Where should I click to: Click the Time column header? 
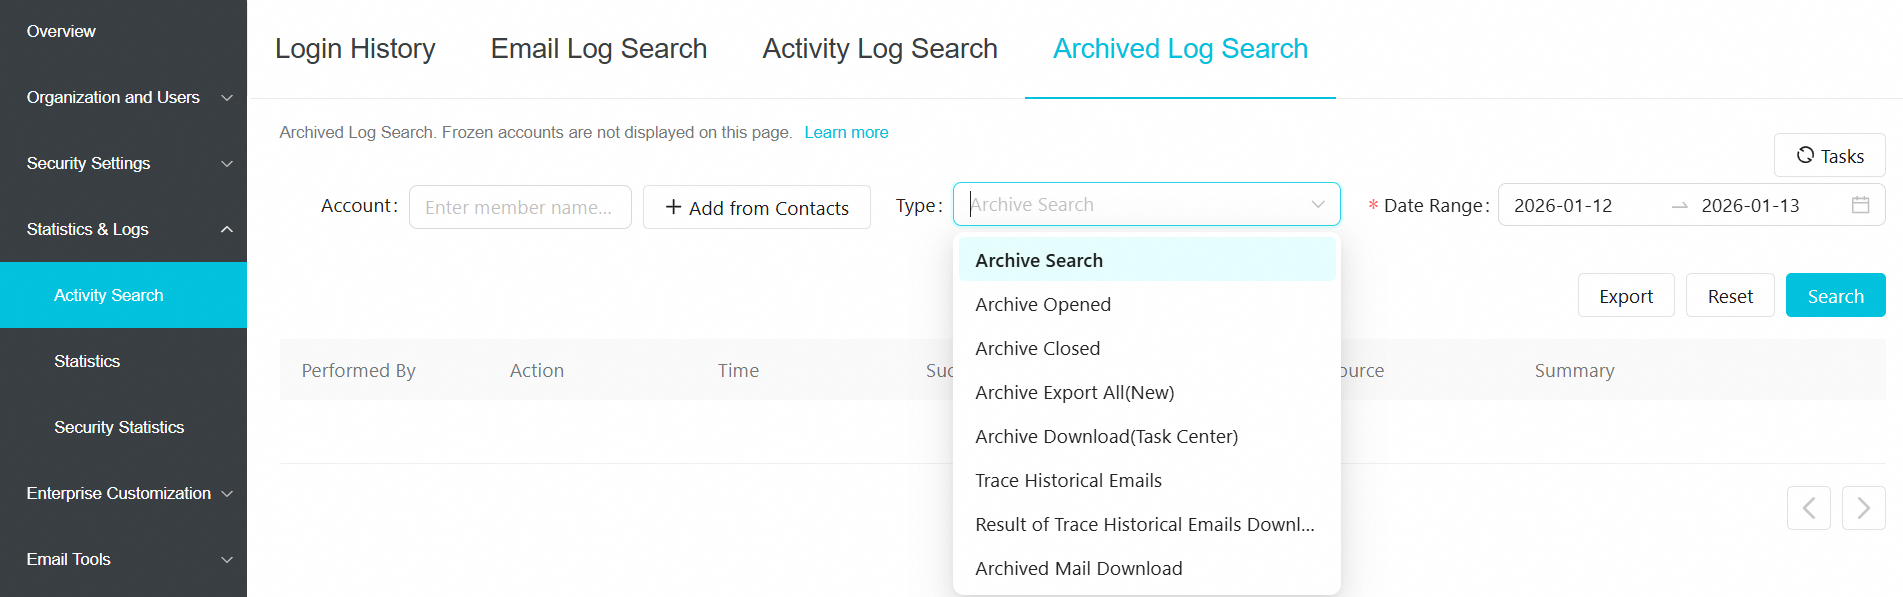tap(738, 370)
